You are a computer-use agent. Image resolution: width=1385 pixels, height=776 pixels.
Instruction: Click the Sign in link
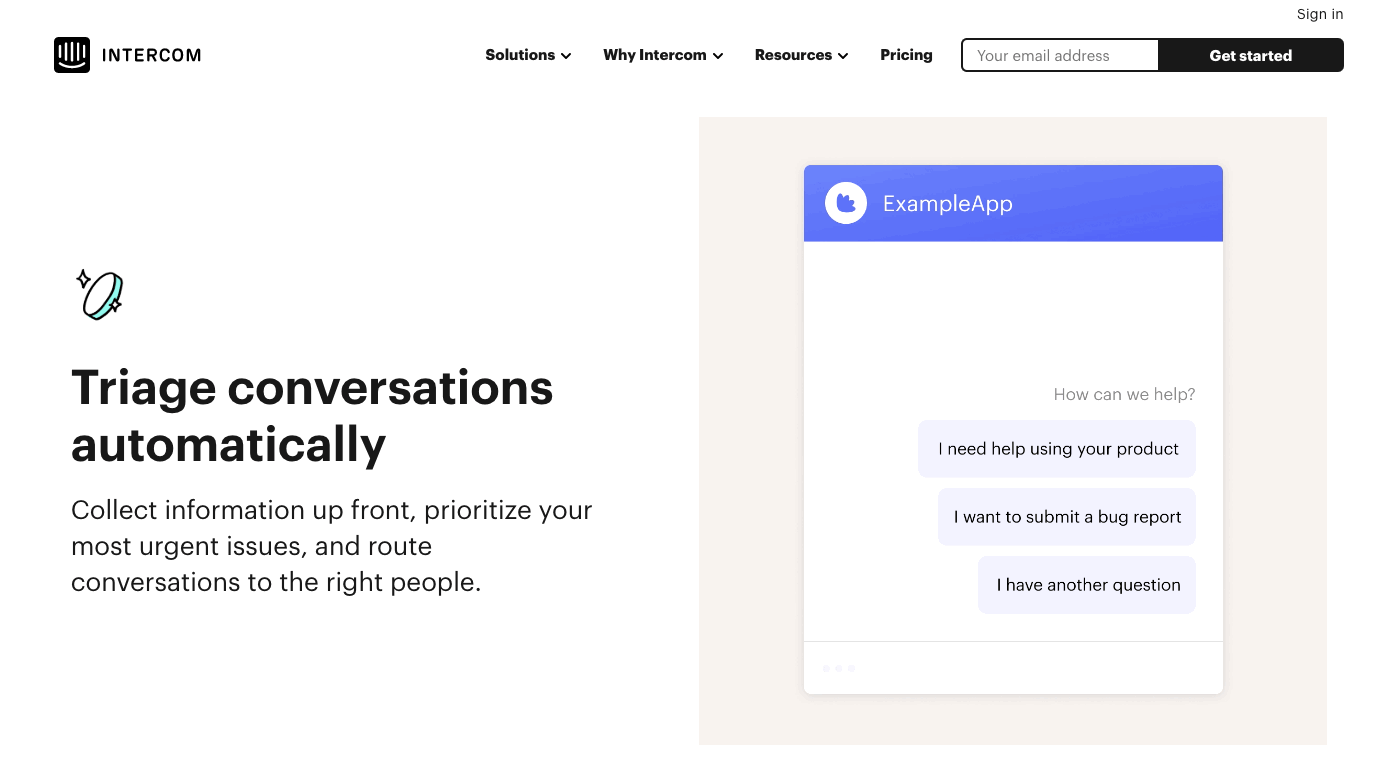coord(1319,14)
